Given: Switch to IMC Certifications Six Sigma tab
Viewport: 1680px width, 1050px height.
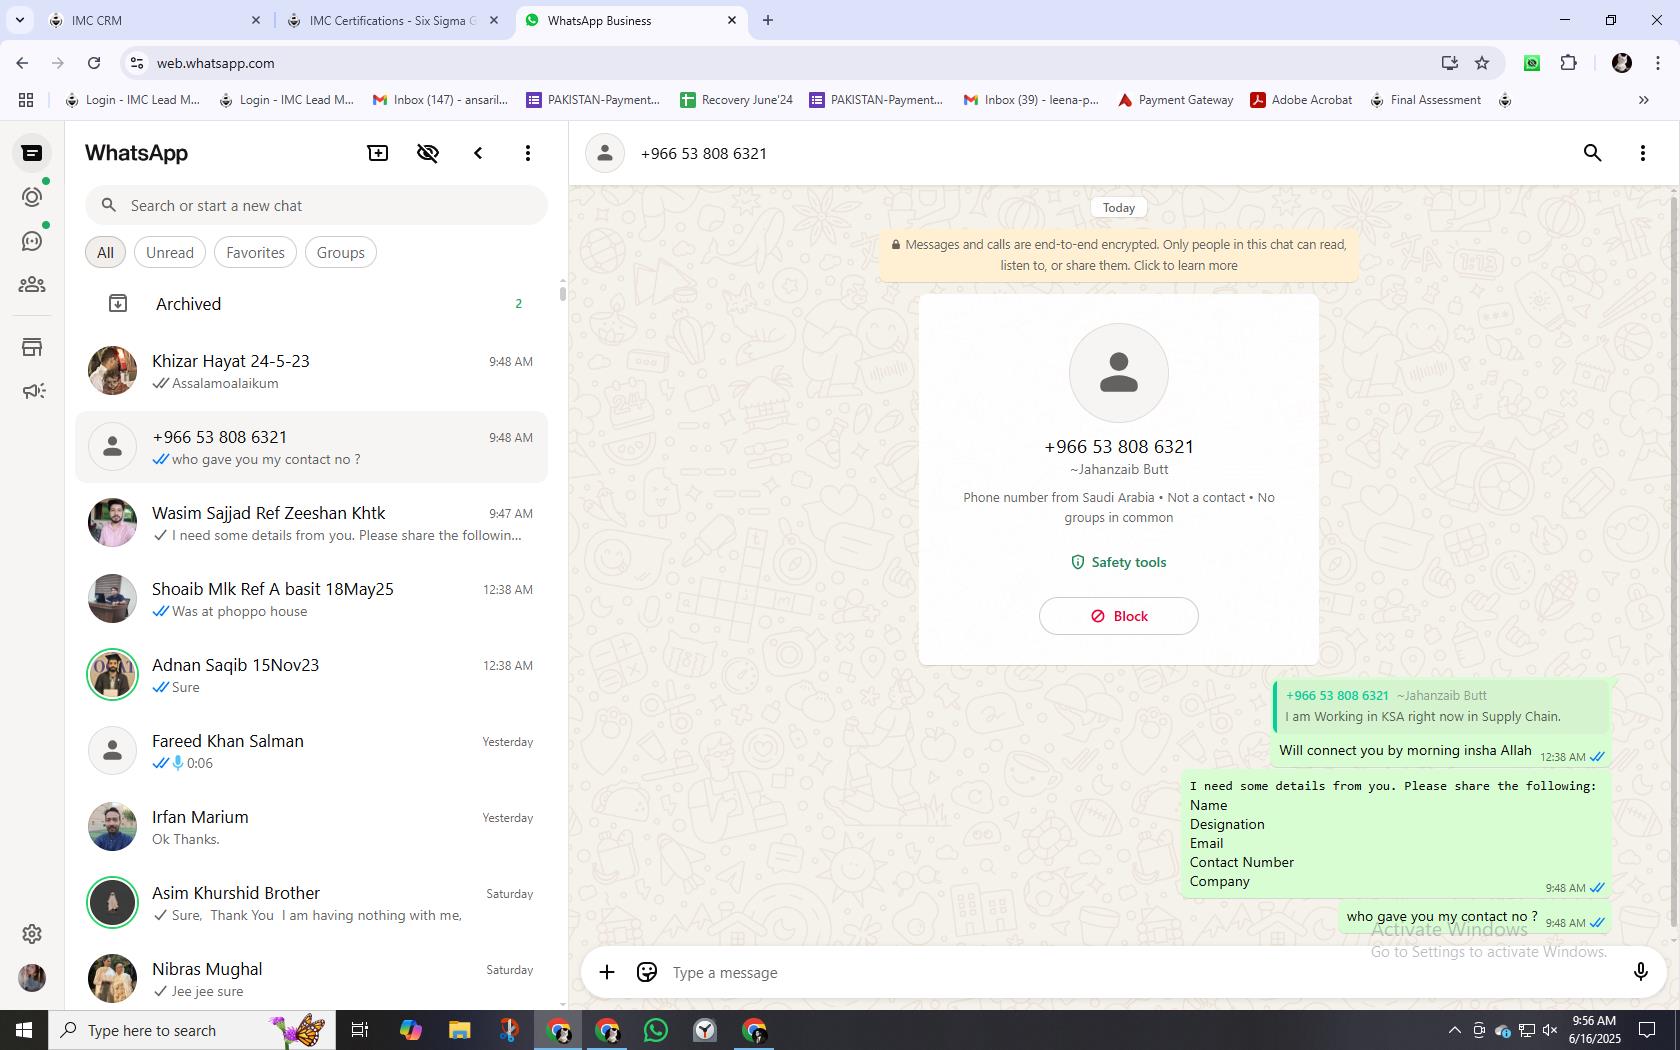Looking at the screenshot, I should [393, 20].
